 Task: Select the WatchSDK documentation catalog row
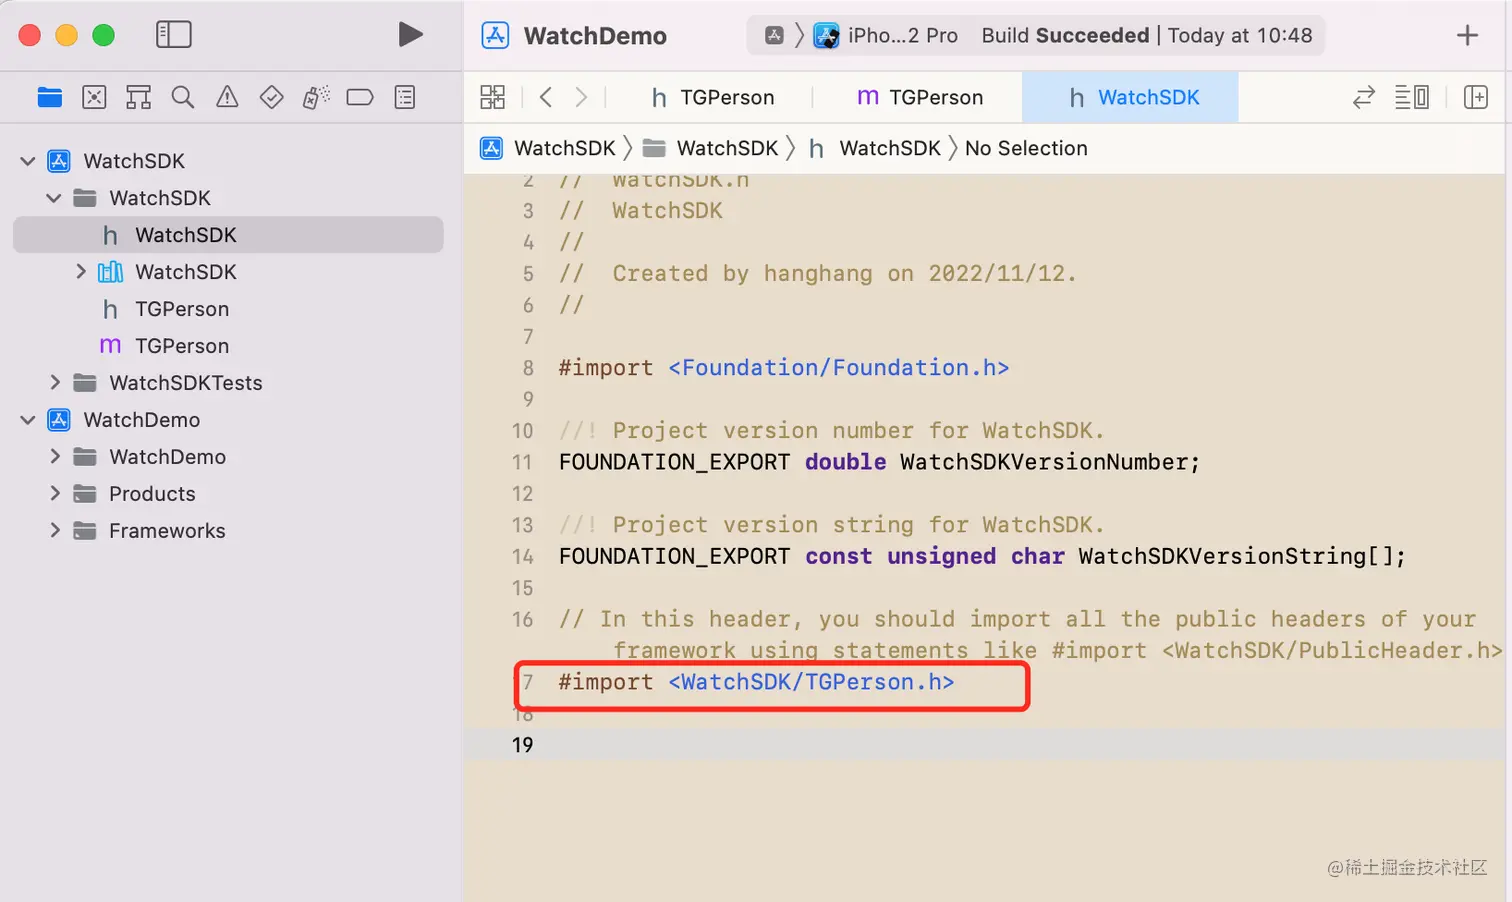pyautogui.click(x=228, y=272)
